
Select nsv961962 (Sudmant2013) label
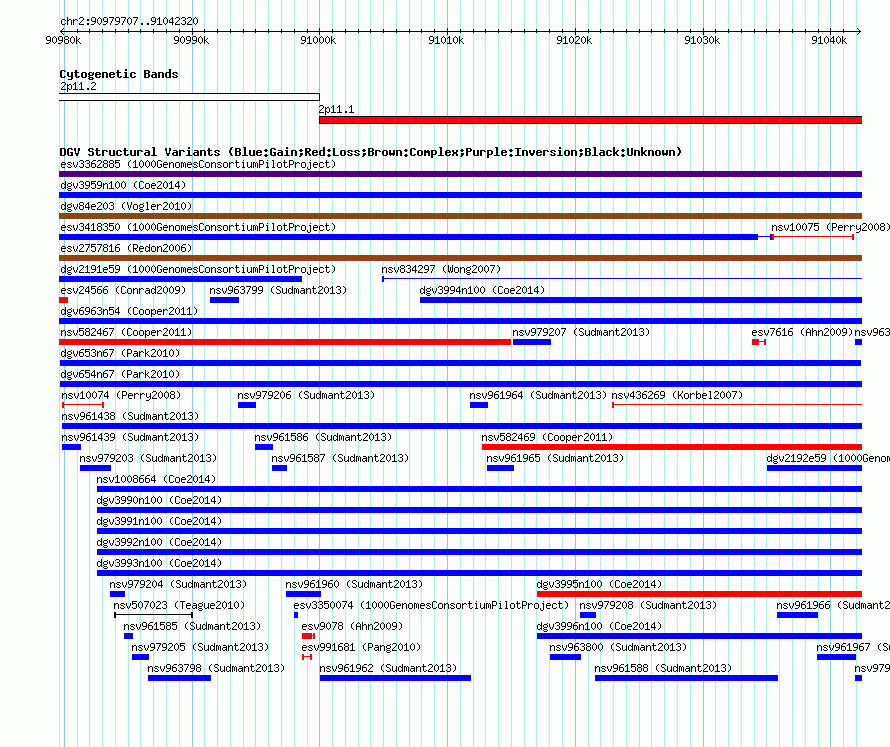[x=388, y=668]
